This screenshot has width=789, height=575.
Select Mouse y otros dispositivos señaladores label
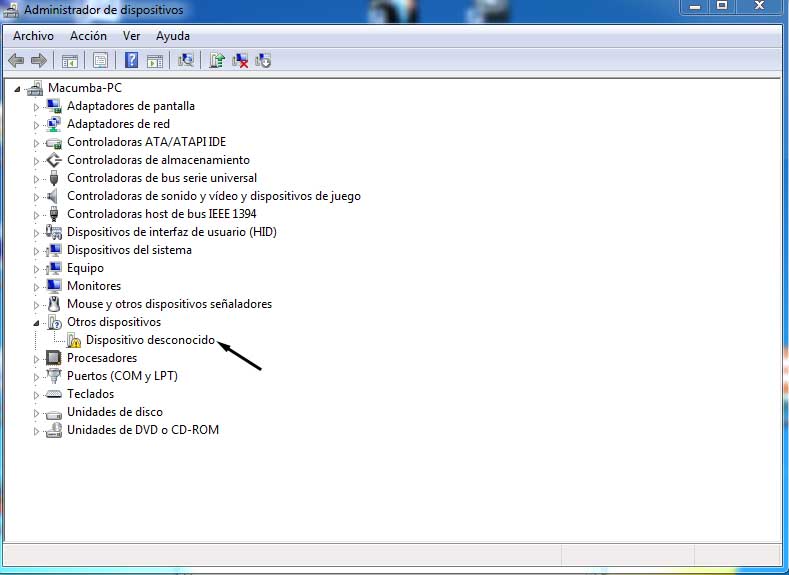[x=170, y=304]
